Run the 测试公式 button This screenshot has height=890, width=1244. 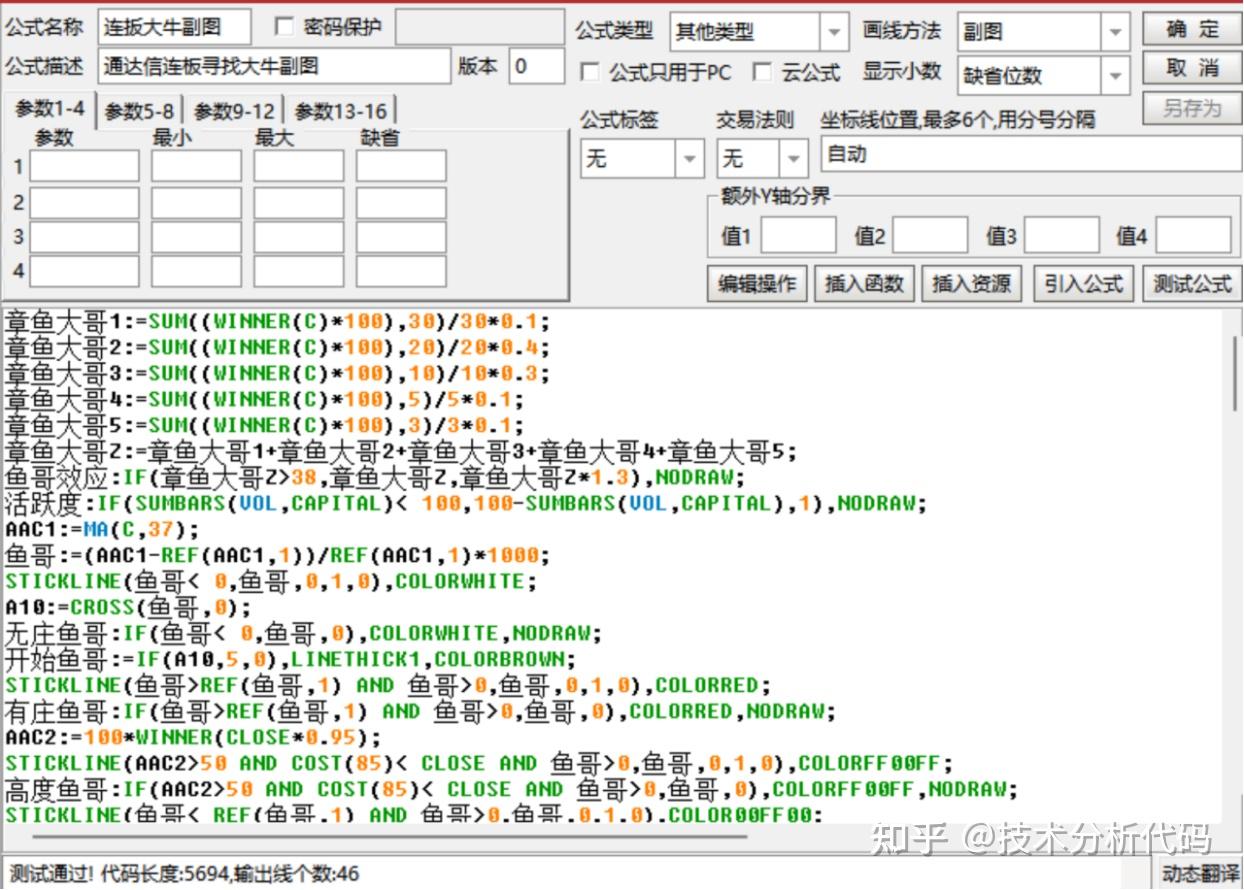[x=1192, y=284]
